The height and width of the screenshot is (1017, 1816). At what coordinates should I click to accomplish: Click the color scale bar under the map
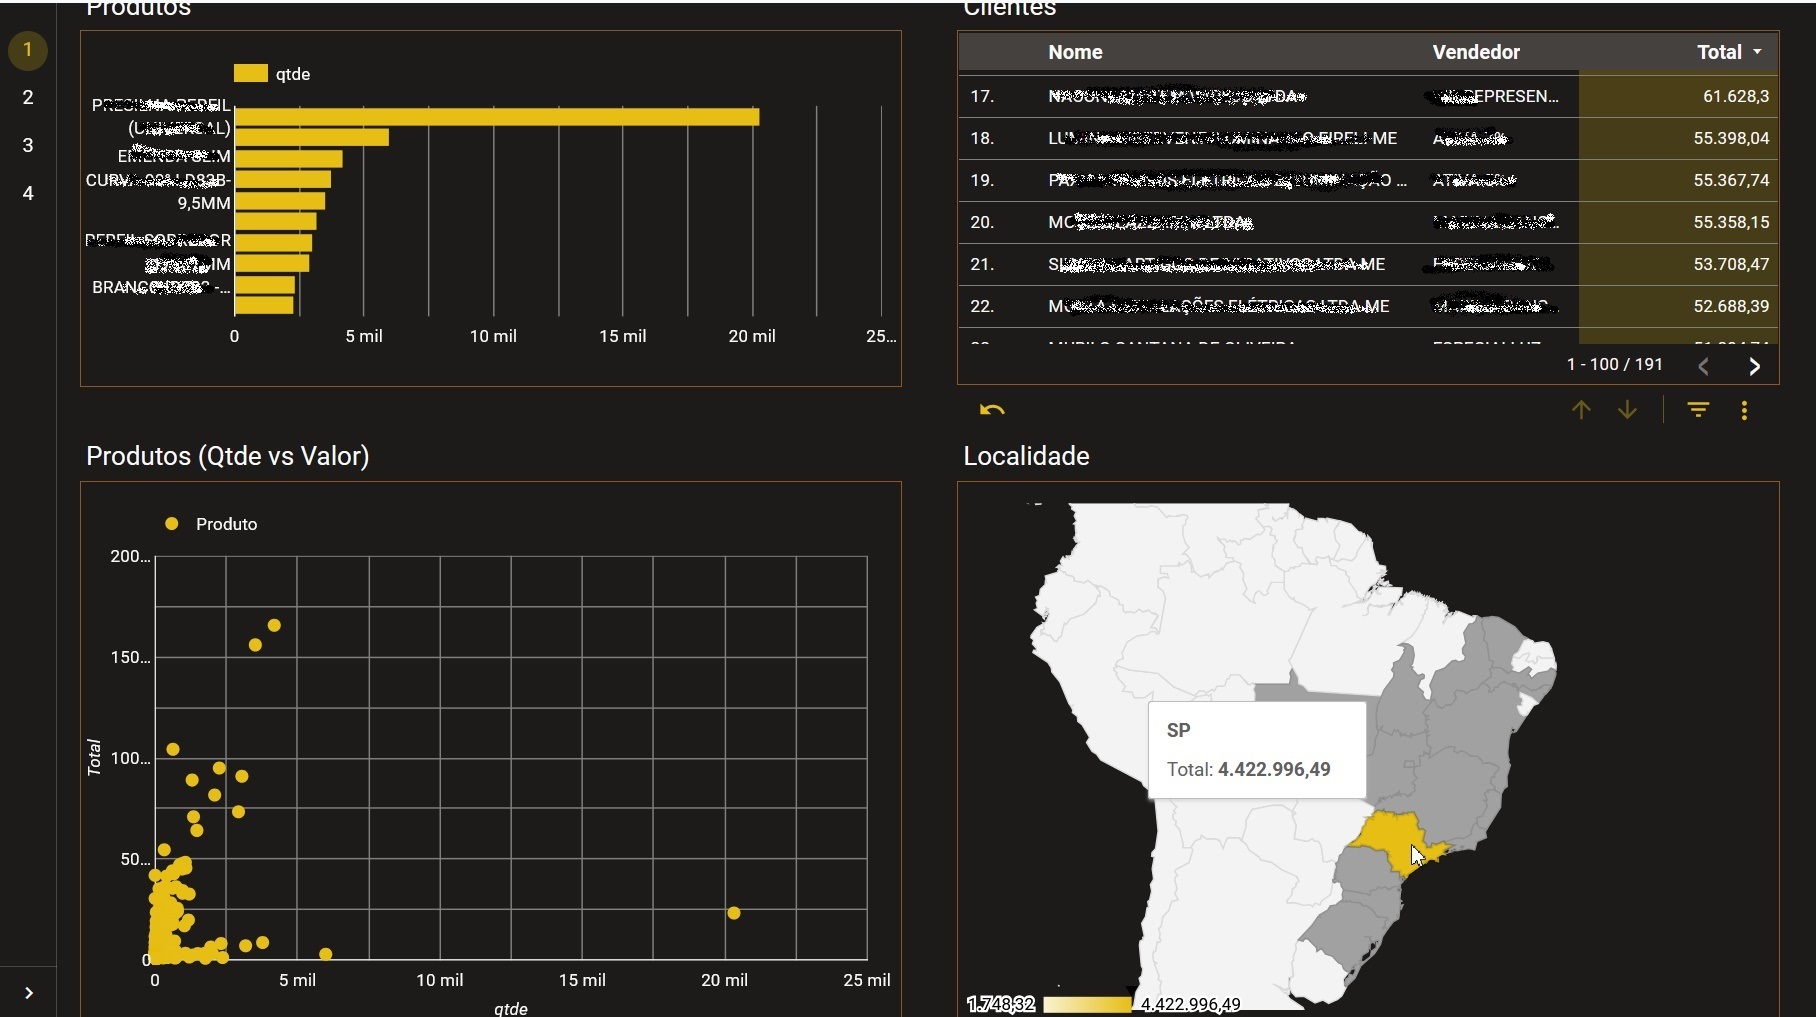(1086, 1004)
